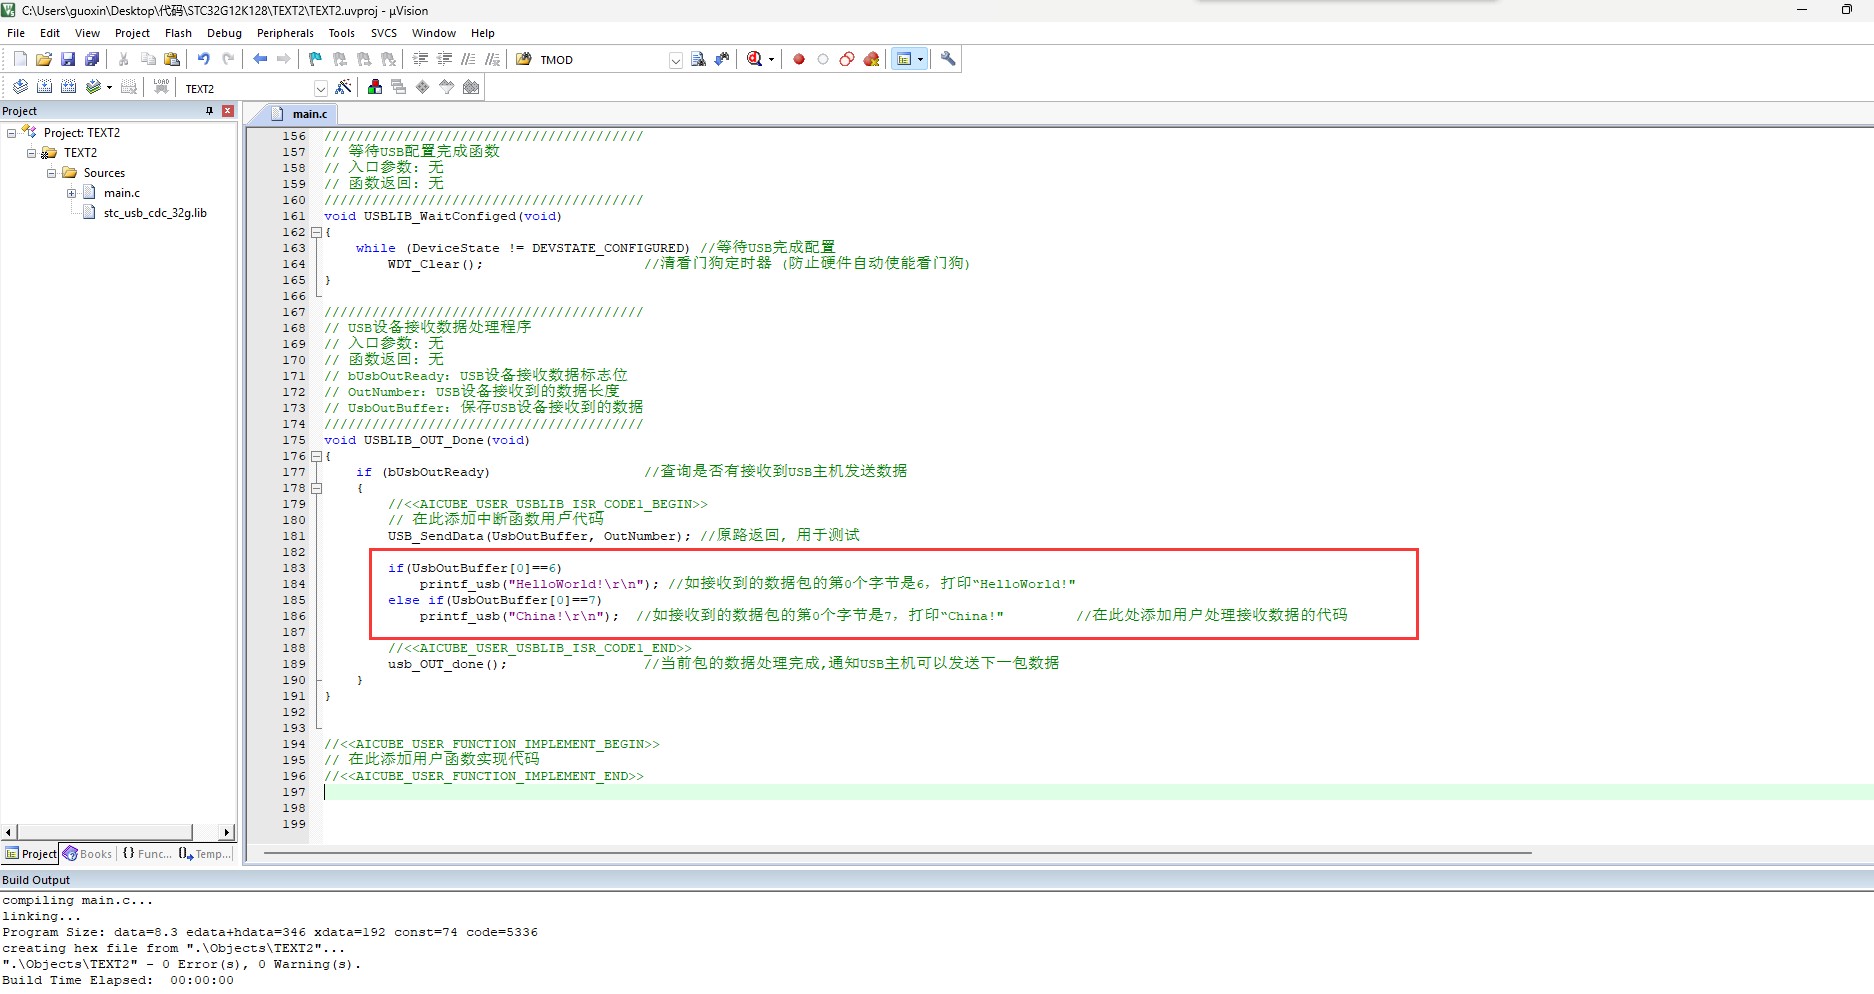Open Options for Target with the wand icon
This screenshot has width=1874, height=994.
click(x=343, y=88)
